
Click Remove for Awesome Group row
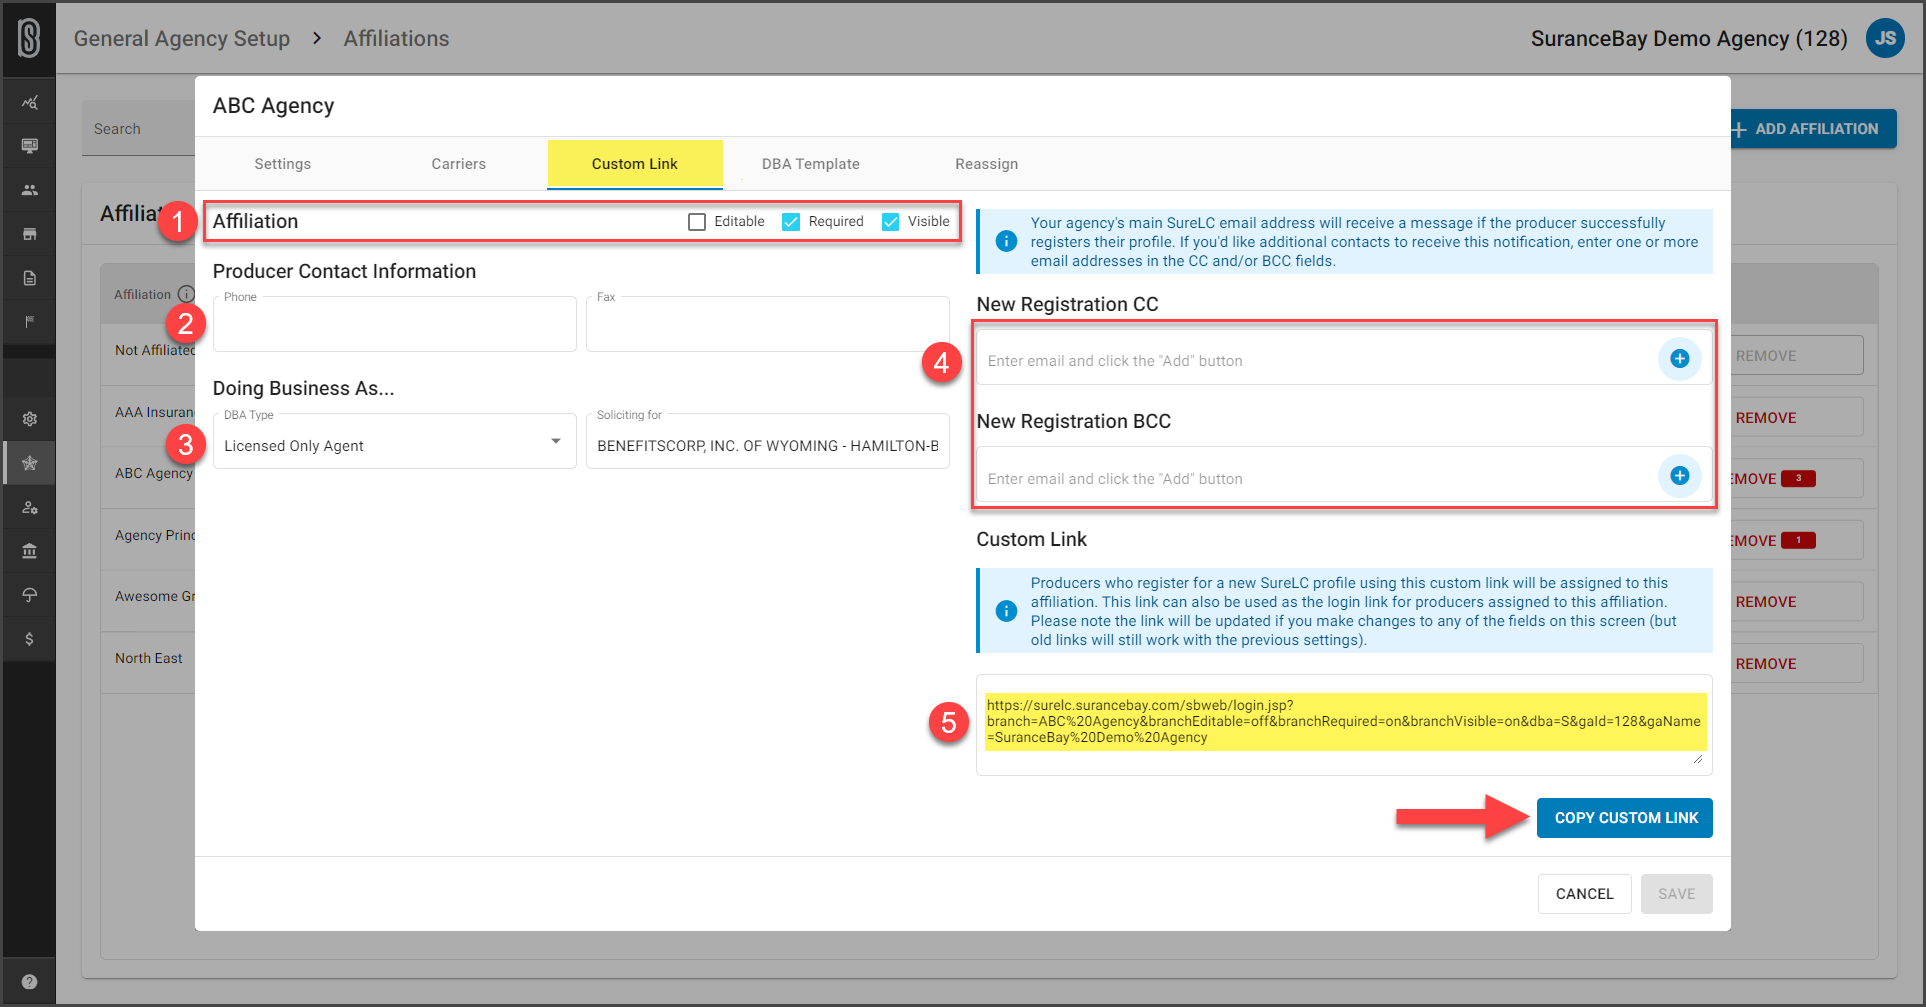pos(1796,602)
